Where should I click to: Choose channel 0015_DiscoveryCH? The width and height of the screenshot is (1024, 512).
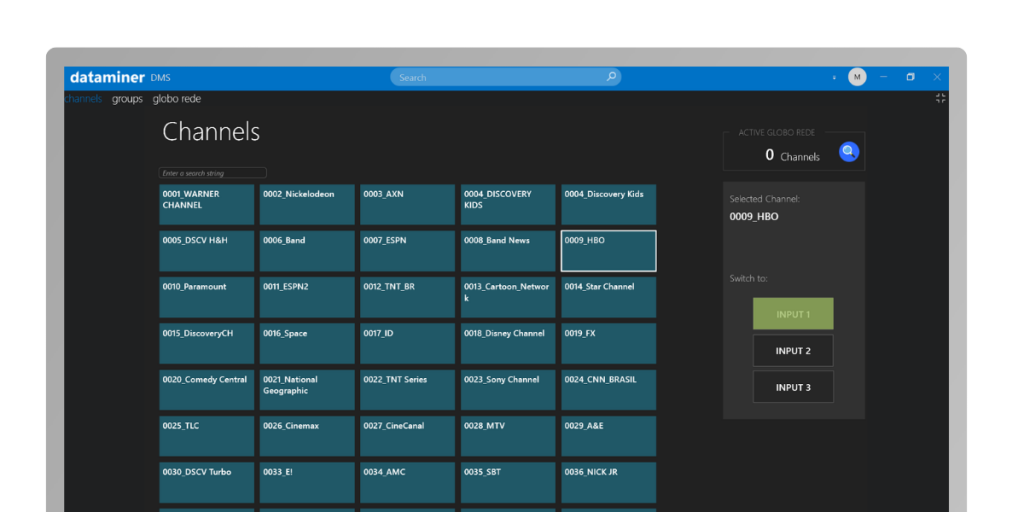point(206,344)
